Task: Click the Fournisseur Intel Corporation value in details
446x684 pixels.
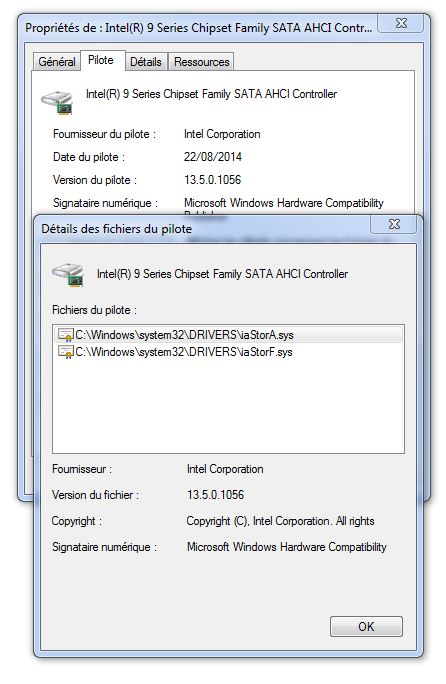Action: click(225, 469)
